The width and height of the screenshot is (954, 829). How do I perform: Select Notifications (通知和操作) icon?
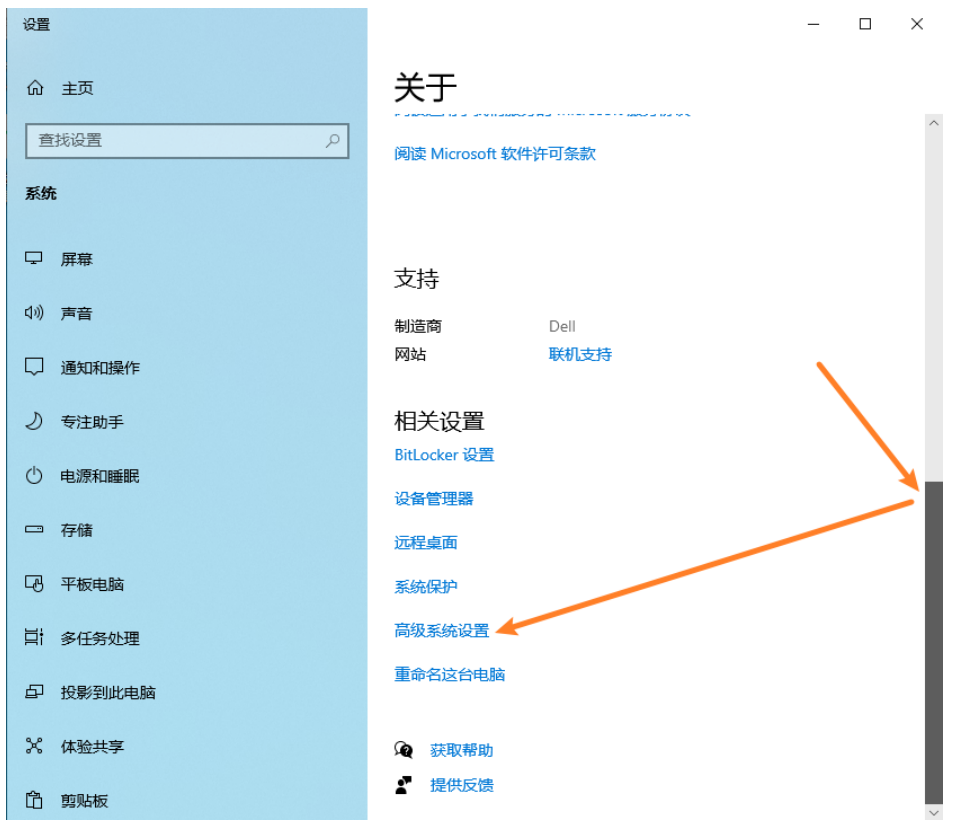point(35,367)
